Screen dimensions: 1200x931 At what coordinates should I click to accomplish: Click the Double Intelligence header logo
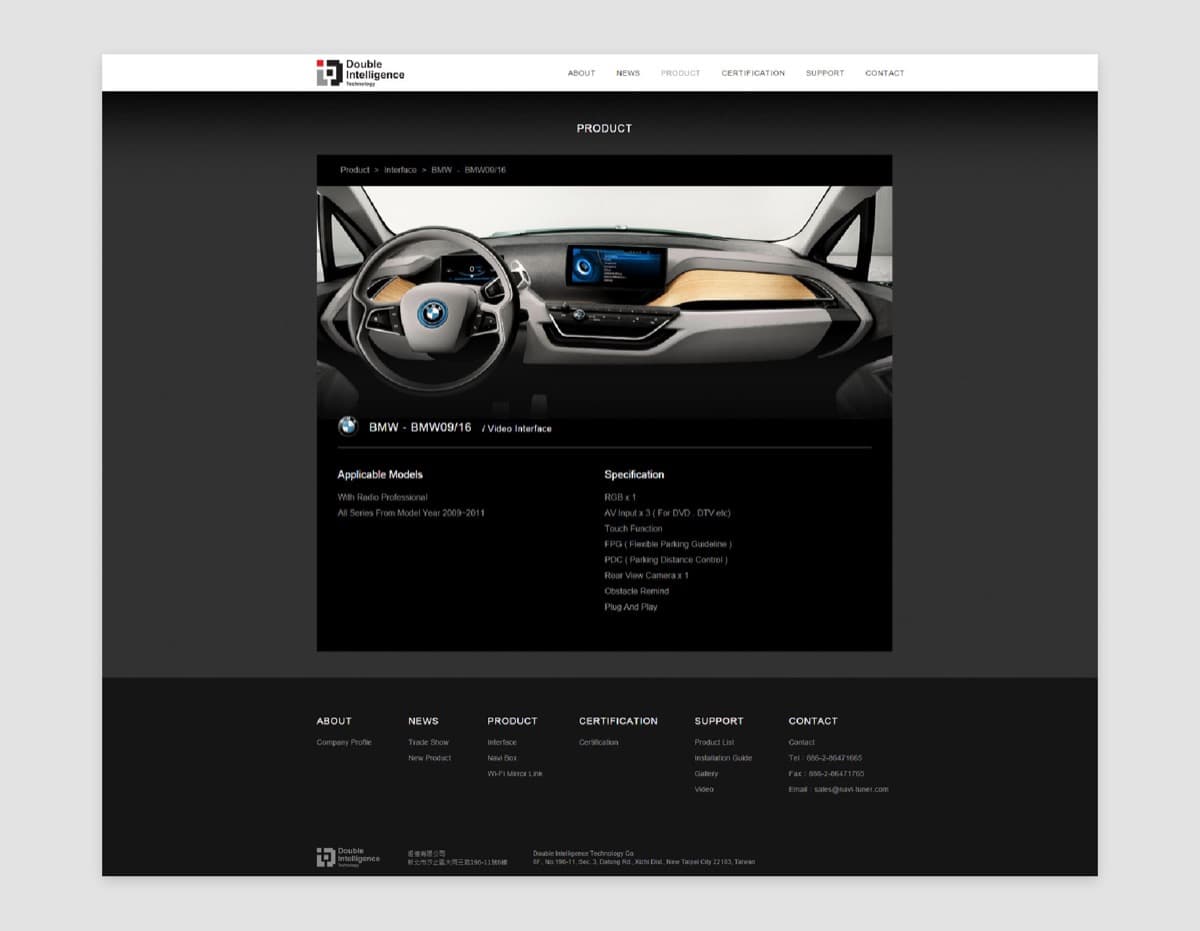361,73
